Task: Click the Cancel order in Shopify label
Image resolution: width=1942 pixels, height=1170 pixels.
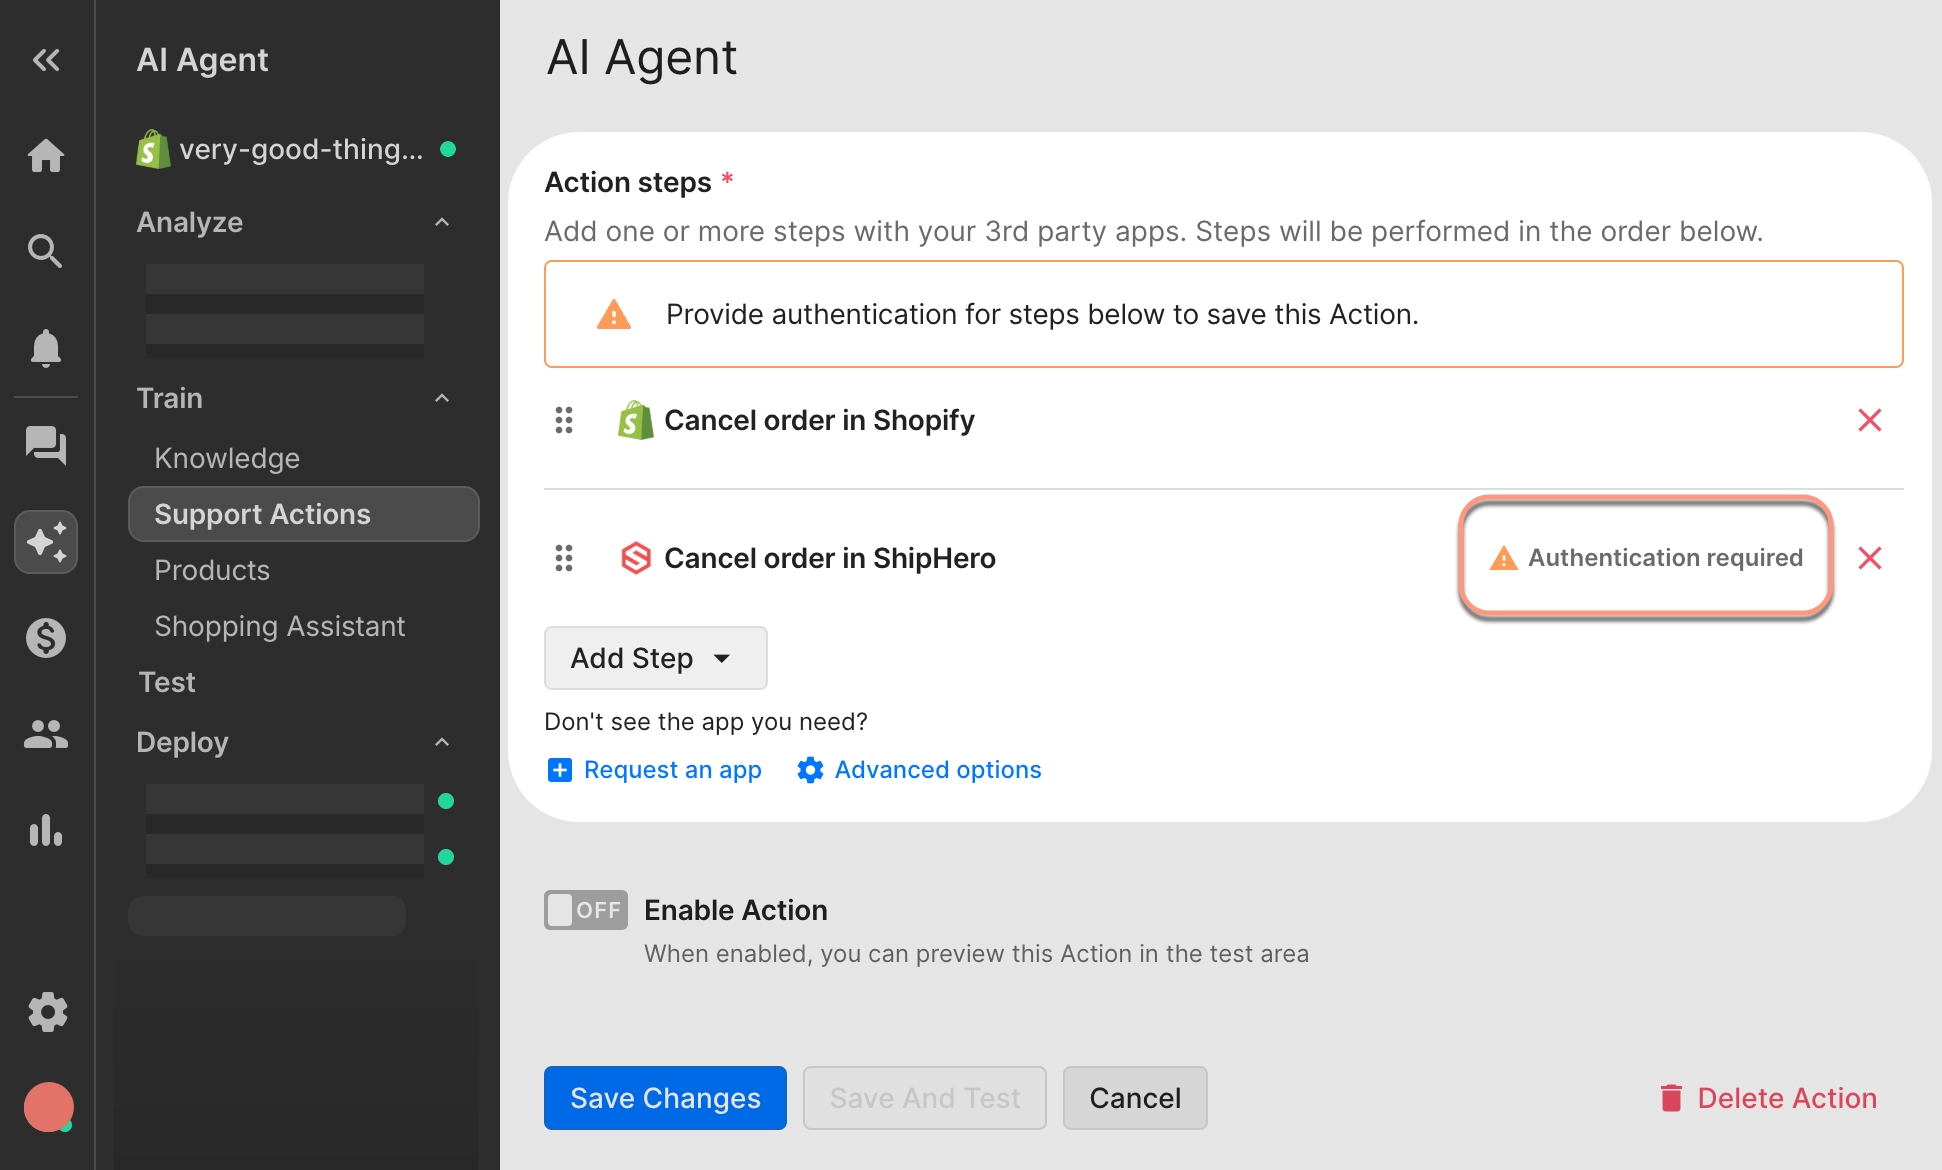Action: 819,420
